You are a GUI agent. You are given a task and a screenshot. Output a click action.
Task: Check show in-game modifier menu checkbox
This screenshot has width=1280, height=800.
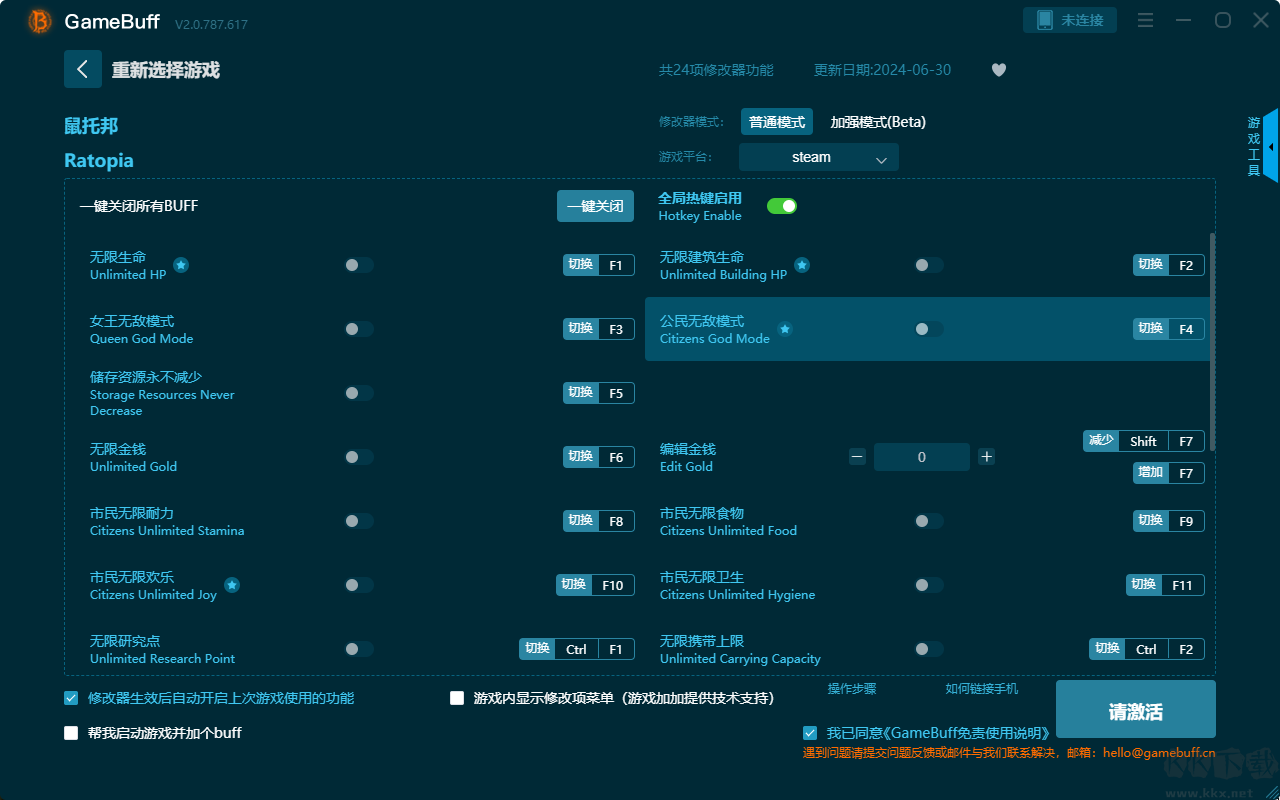(x=457, y=698)
